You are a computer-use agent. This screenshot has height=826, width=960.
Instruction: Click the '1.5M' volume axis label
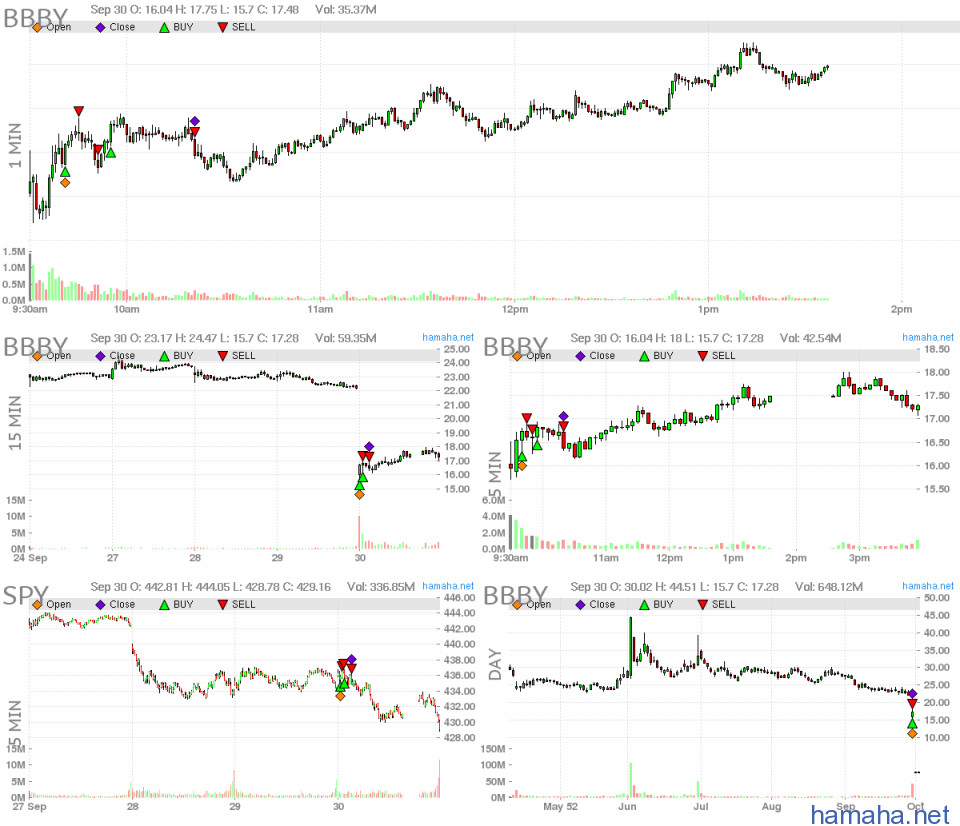(x=14, y=252)
